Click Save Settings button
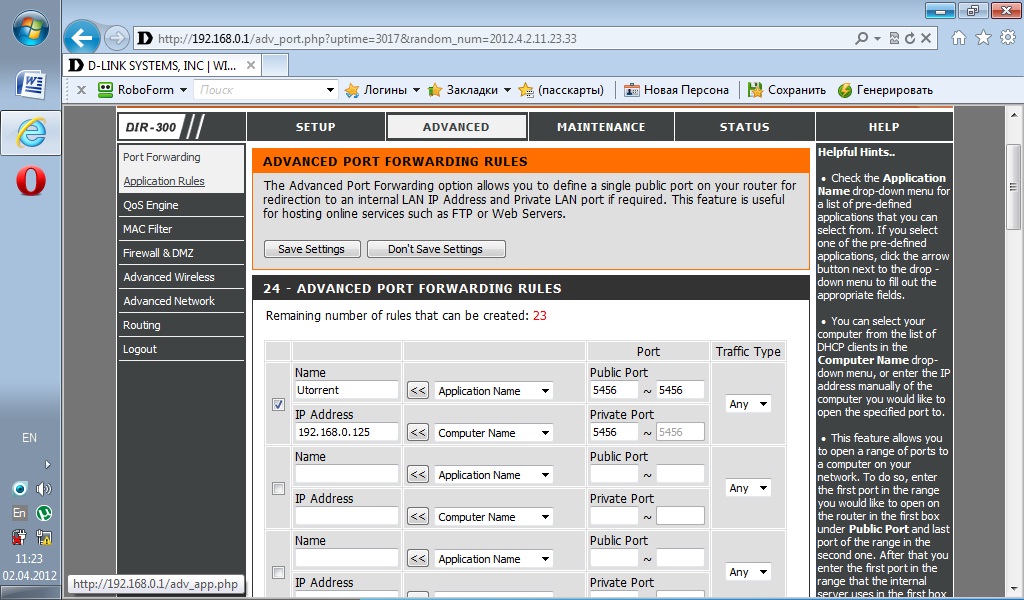This screenshot has height=600, width=1024. pos(312,249)
